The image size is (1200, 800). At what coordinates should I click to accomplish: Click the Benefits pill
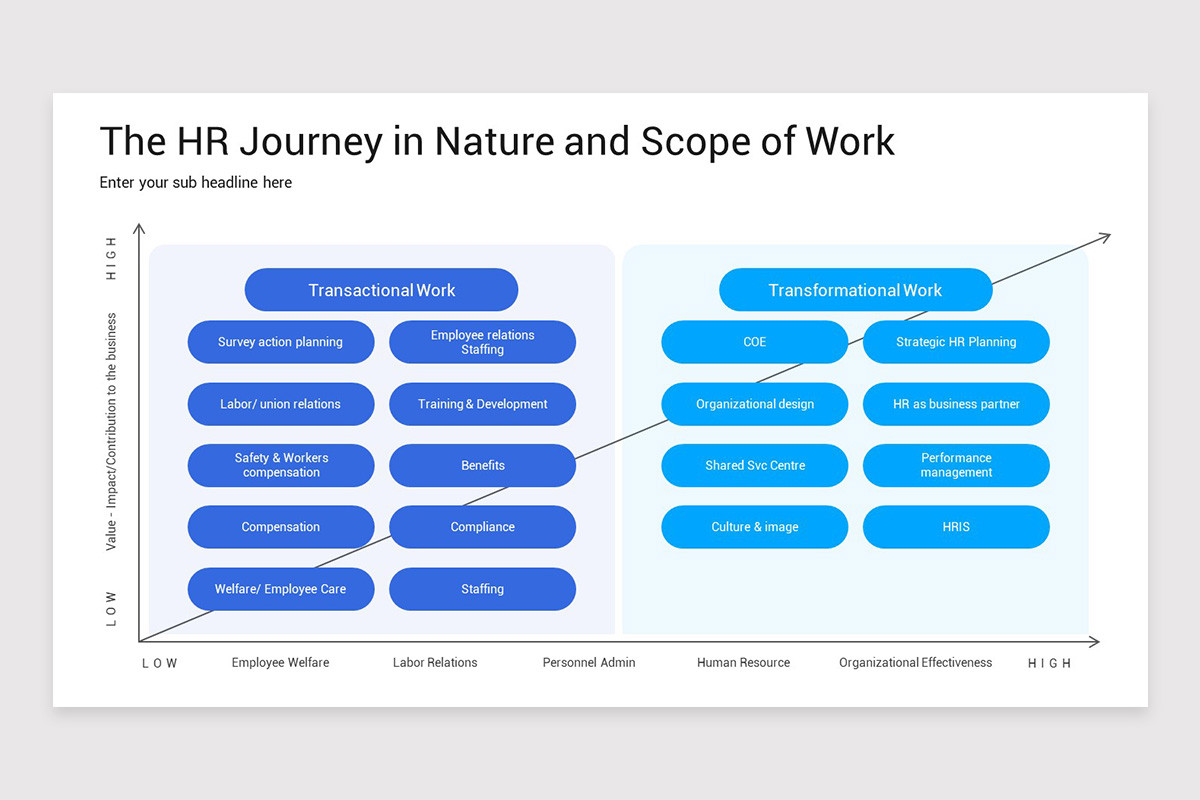[x=482, y=465]
